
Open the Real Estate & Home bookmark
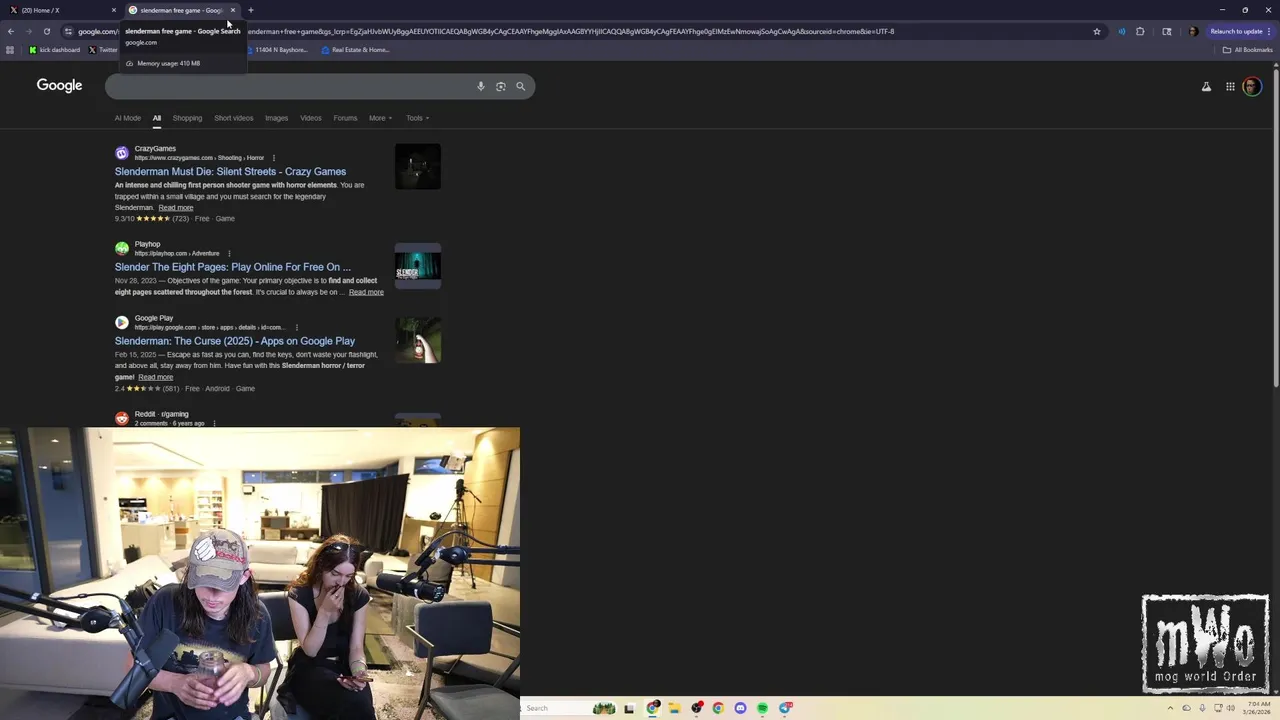[355, 50]
